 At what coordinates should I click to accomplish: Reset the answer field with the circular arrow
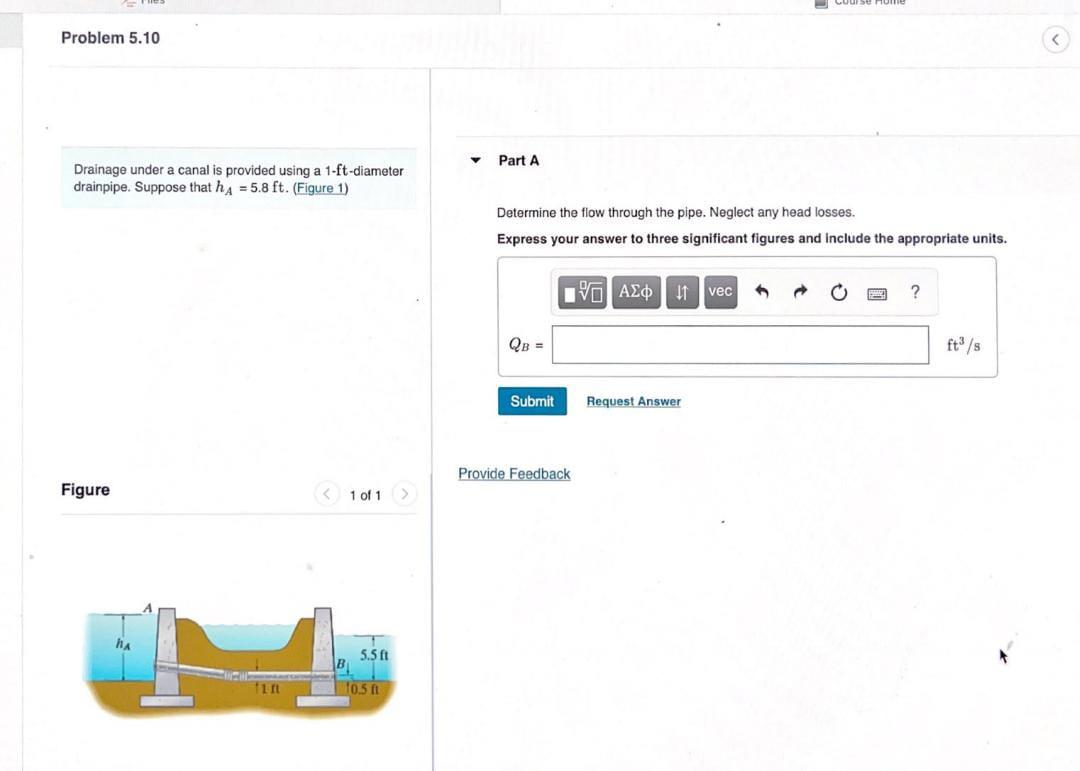point(838,293)
